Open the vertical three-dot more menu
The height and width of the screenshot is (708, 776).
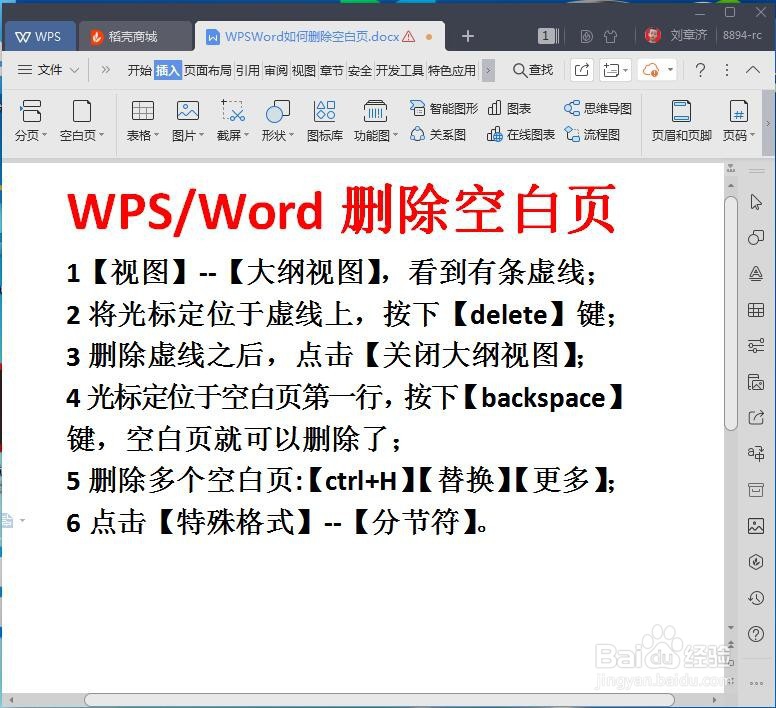coord(727,70)
